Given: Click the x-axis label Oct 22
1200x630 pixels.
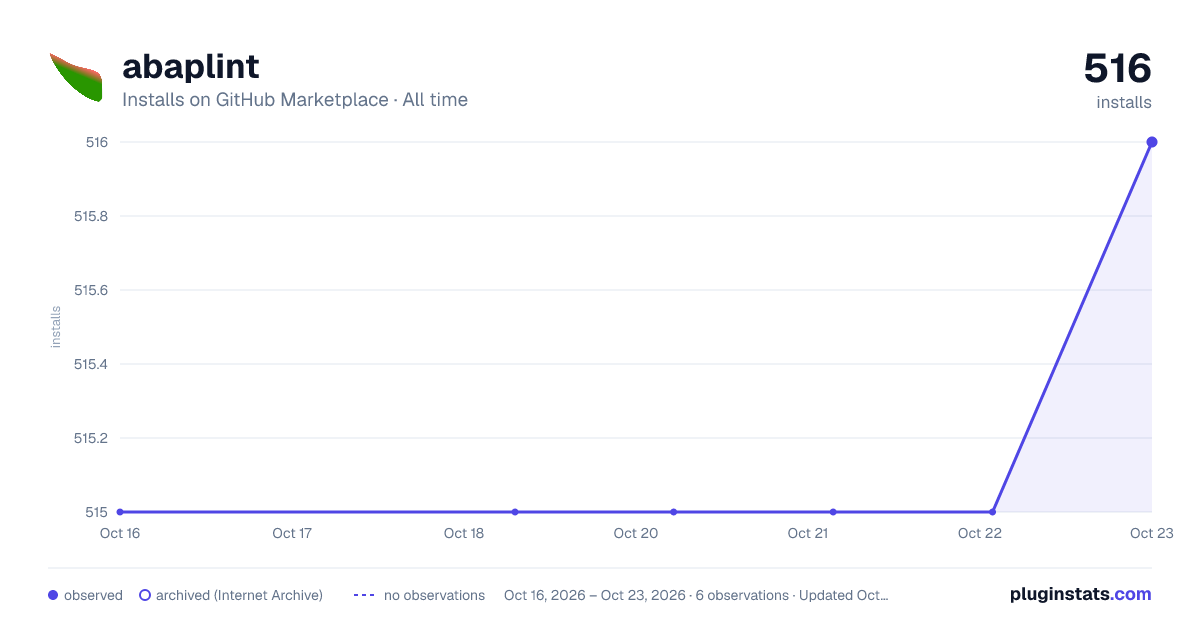Looking at the screenshot, I should coord(980,533).
